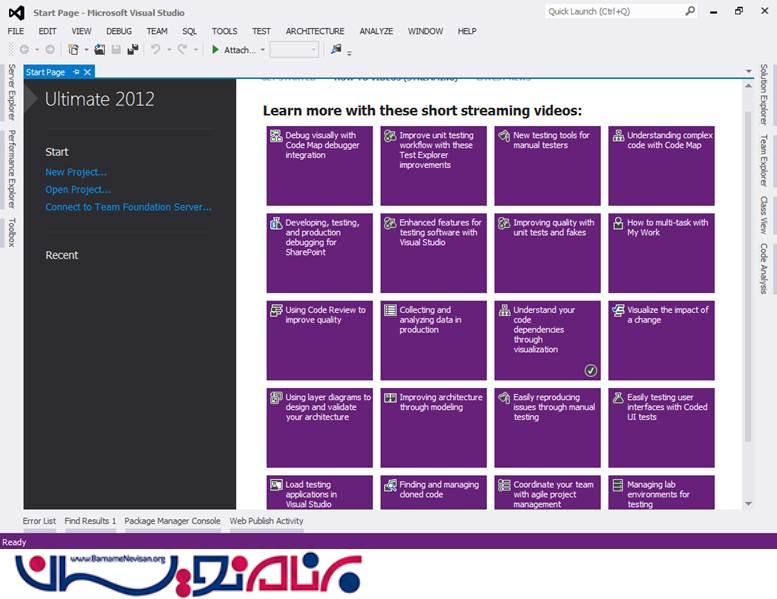Click Connect to Team Foundation Server link
Viewport: 777px width, 599px height.
pos(128,207)
